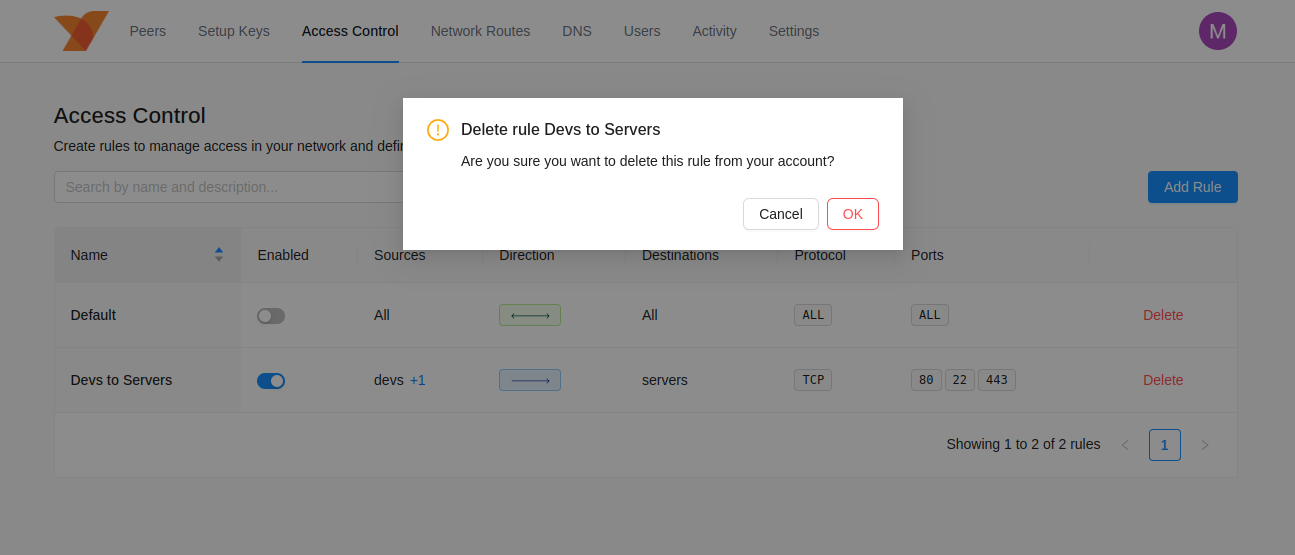The image size is (1295, 555).
Task: Click the warning icon in delete dialog
Action: pyautogui.click(x=437, y=130)
